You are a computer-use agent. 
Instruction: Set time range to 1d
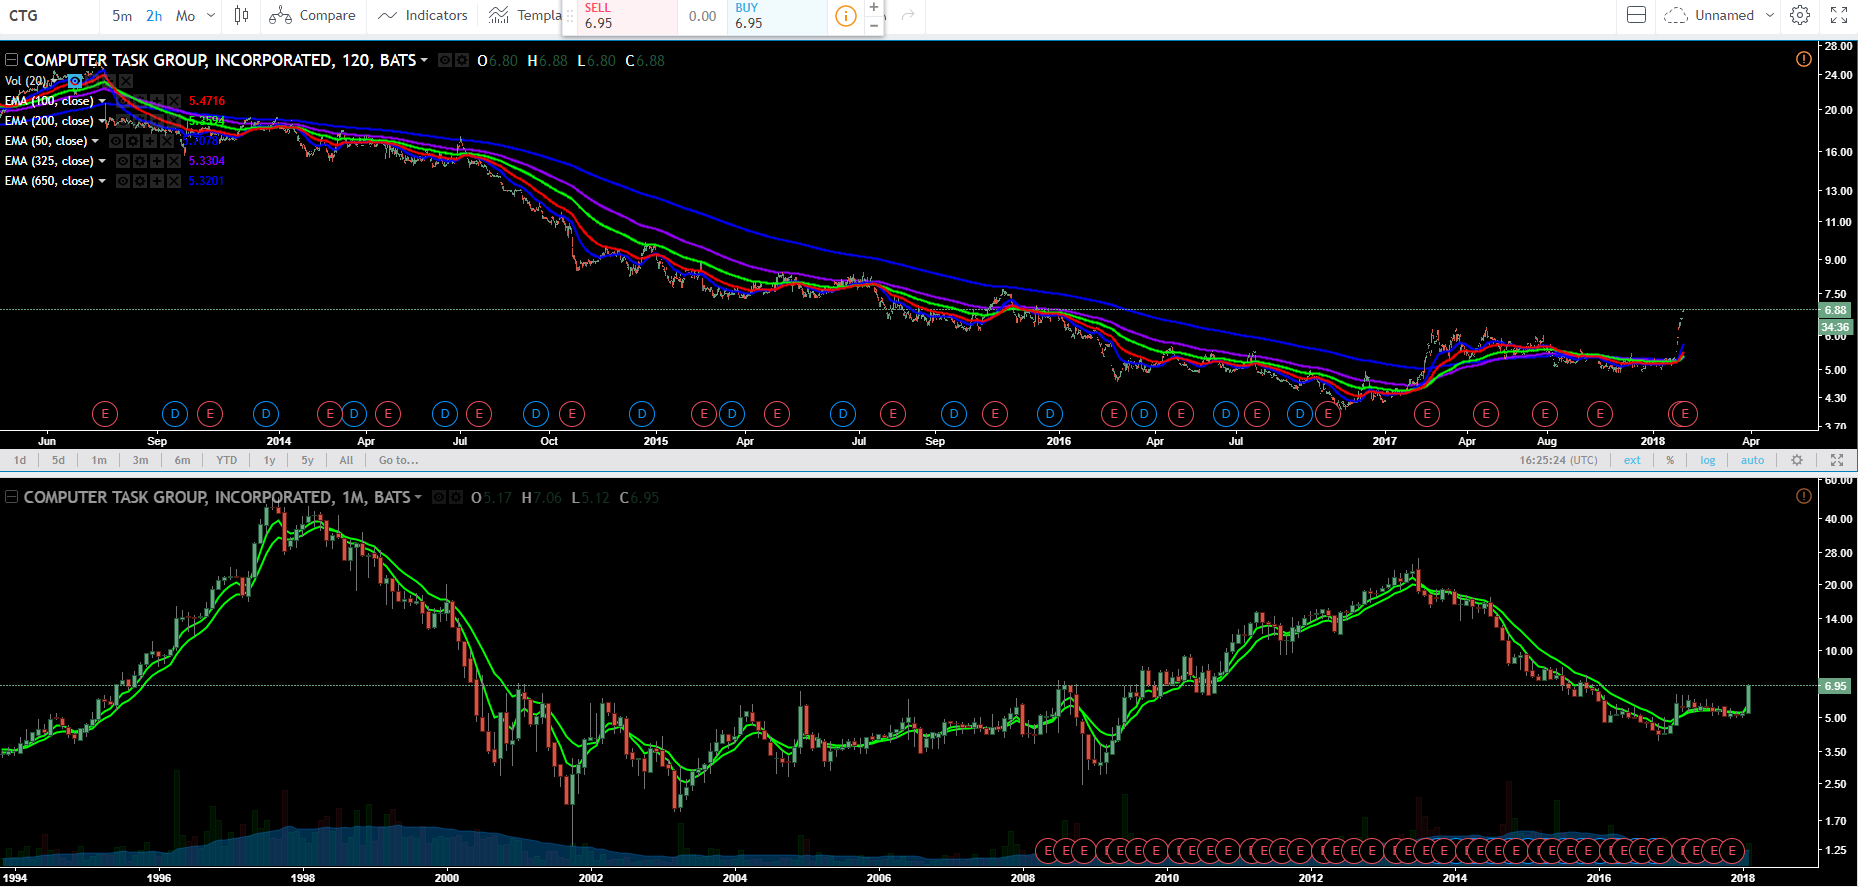tap(20, 460)
